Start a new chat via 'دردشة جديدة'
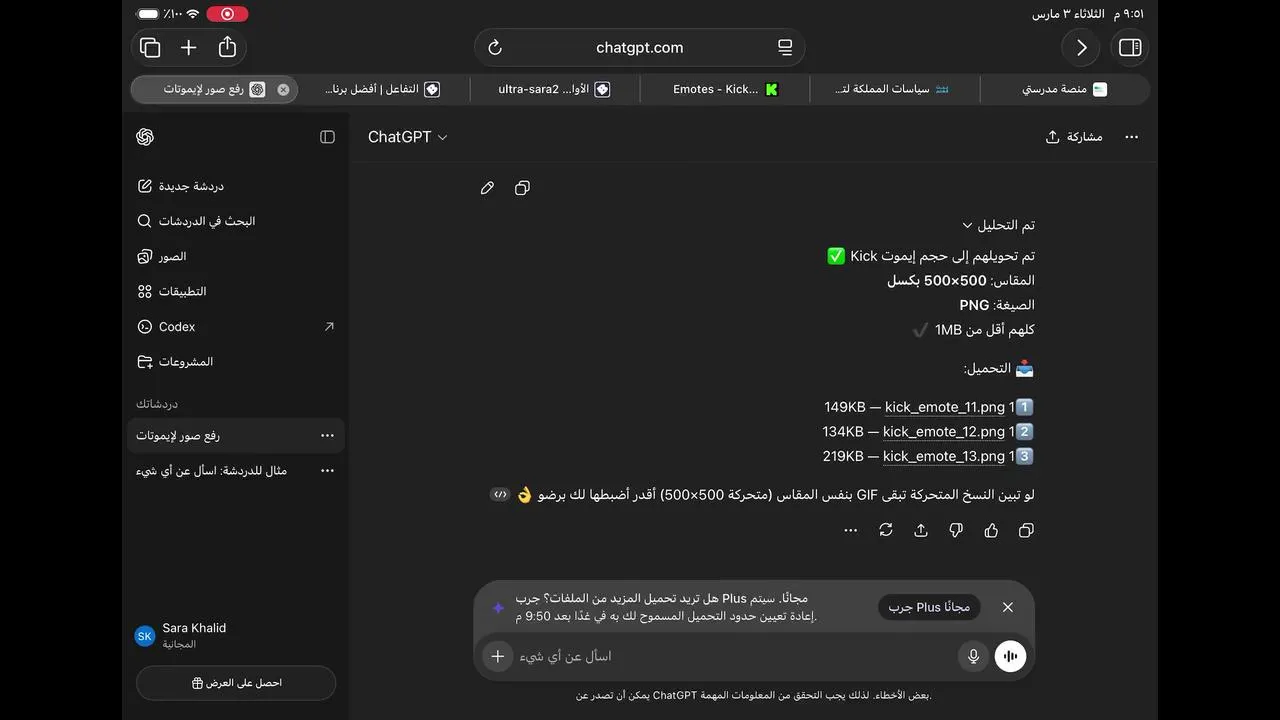The width and height of the screenshot is (1280, 720). [236, 186]
